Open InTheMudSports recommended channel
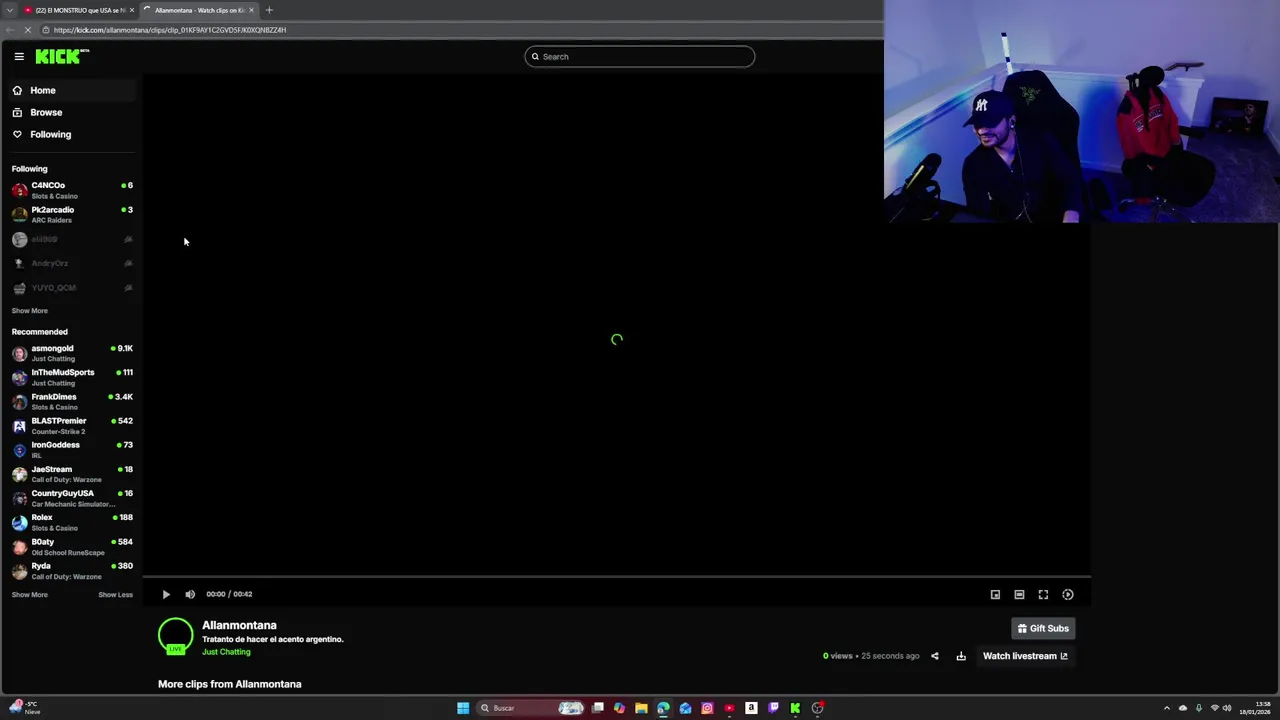Viewport: 1280px width, 720px height. [70, 377]
